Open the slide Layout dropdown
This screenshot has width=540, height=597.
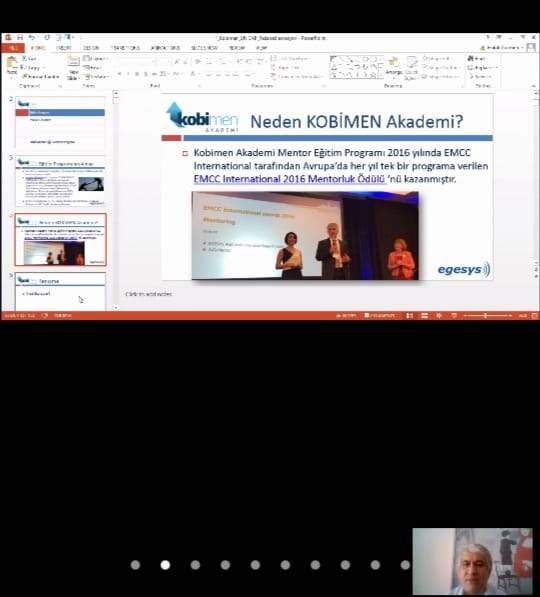point(96,59)
